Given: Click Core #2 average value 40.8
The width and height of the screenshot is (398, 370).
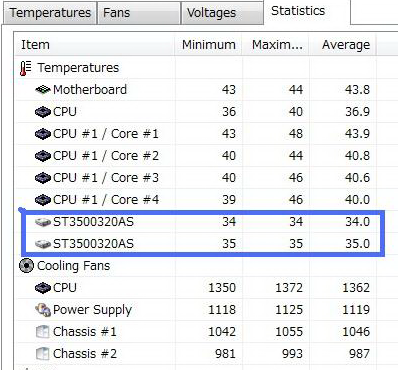Looking at the screenshot, I should point(357,156).
